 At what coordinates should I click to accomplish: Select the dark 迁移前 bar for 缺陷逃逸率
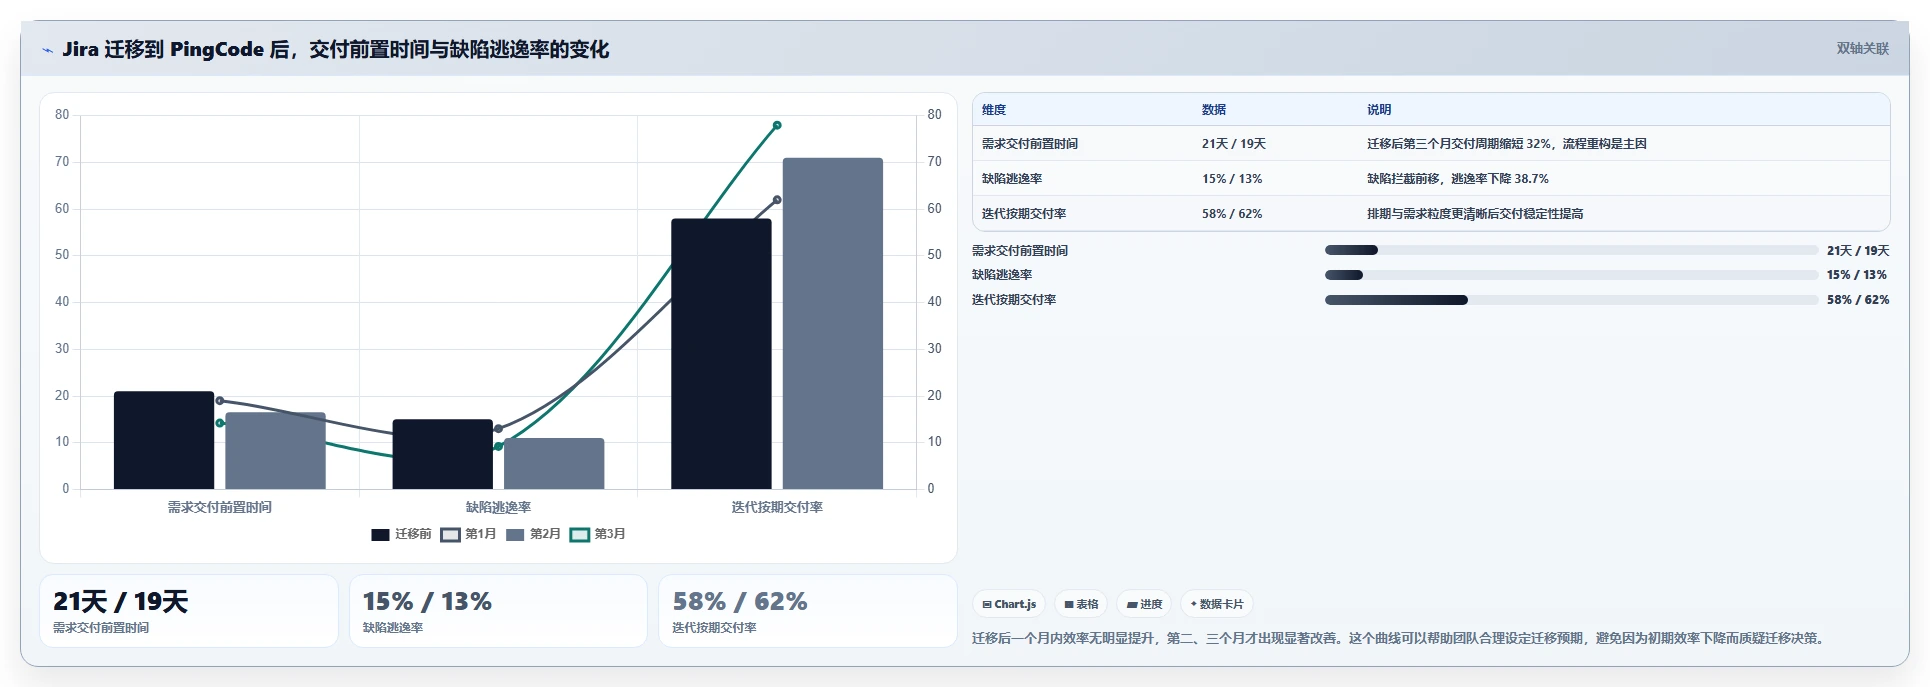pos(442,454)
